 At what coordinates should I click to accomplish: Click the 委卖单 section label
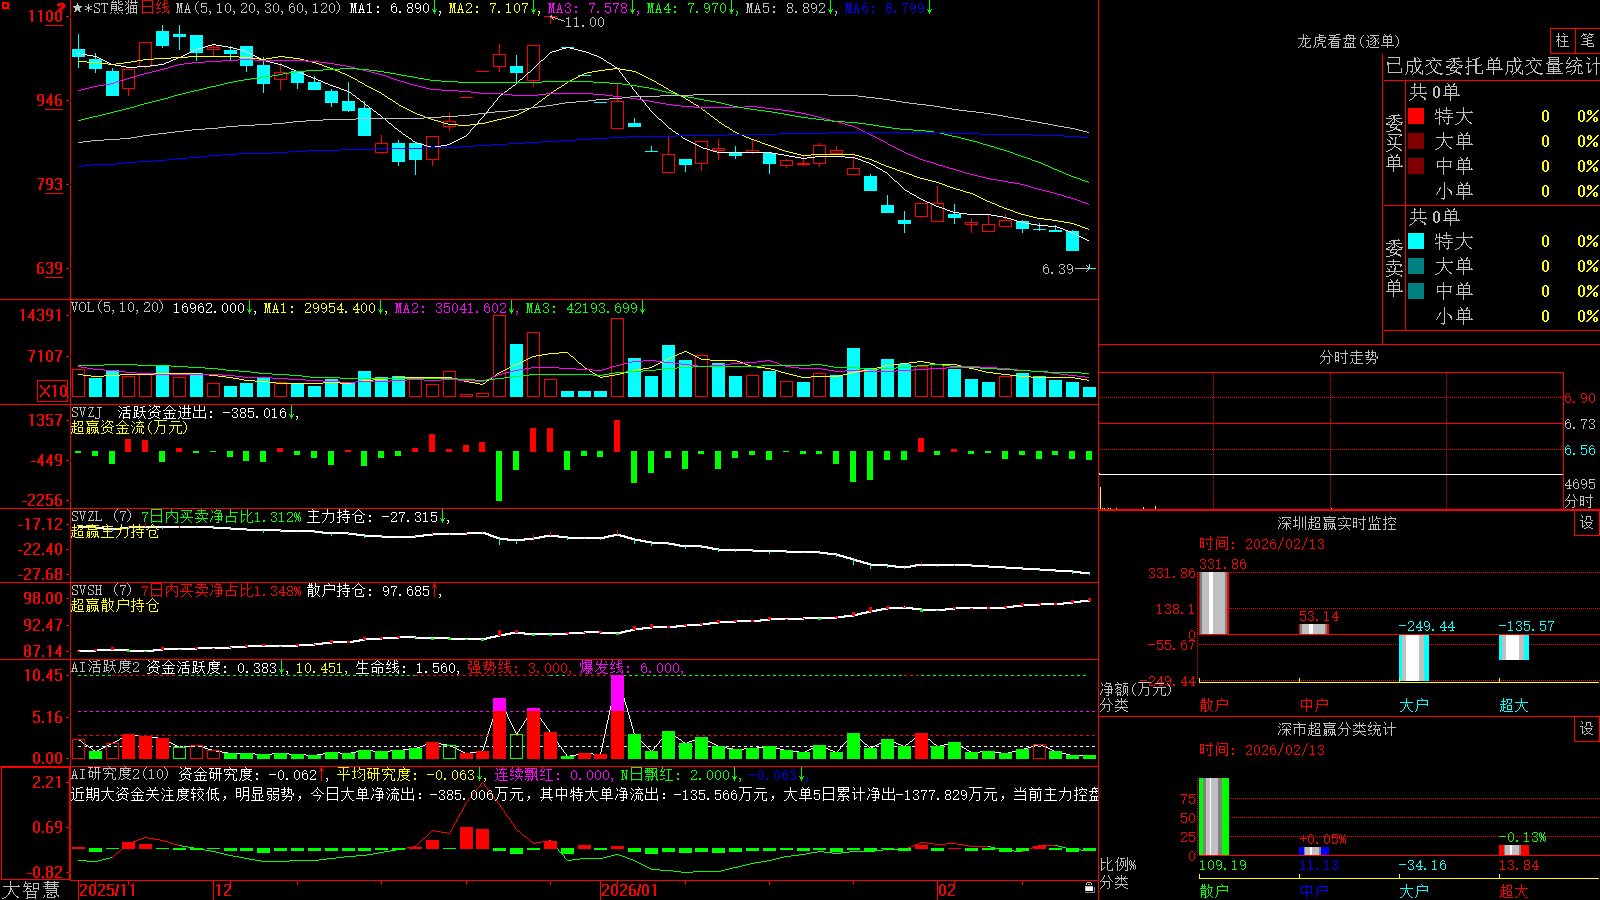click(x=1394, y=268)
